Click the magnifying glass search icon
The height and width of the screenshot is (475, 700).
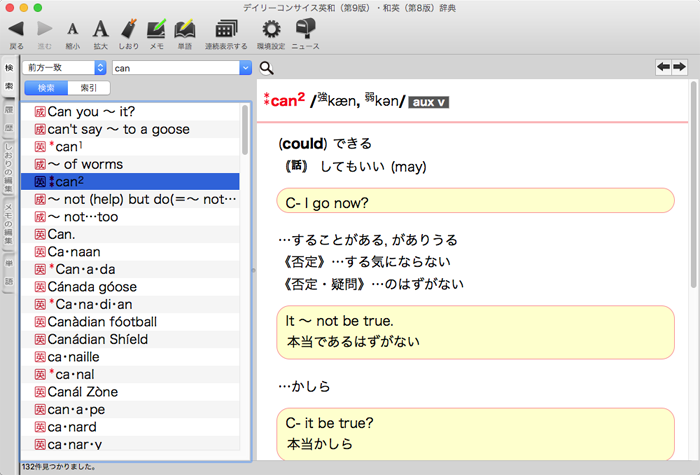267,68
